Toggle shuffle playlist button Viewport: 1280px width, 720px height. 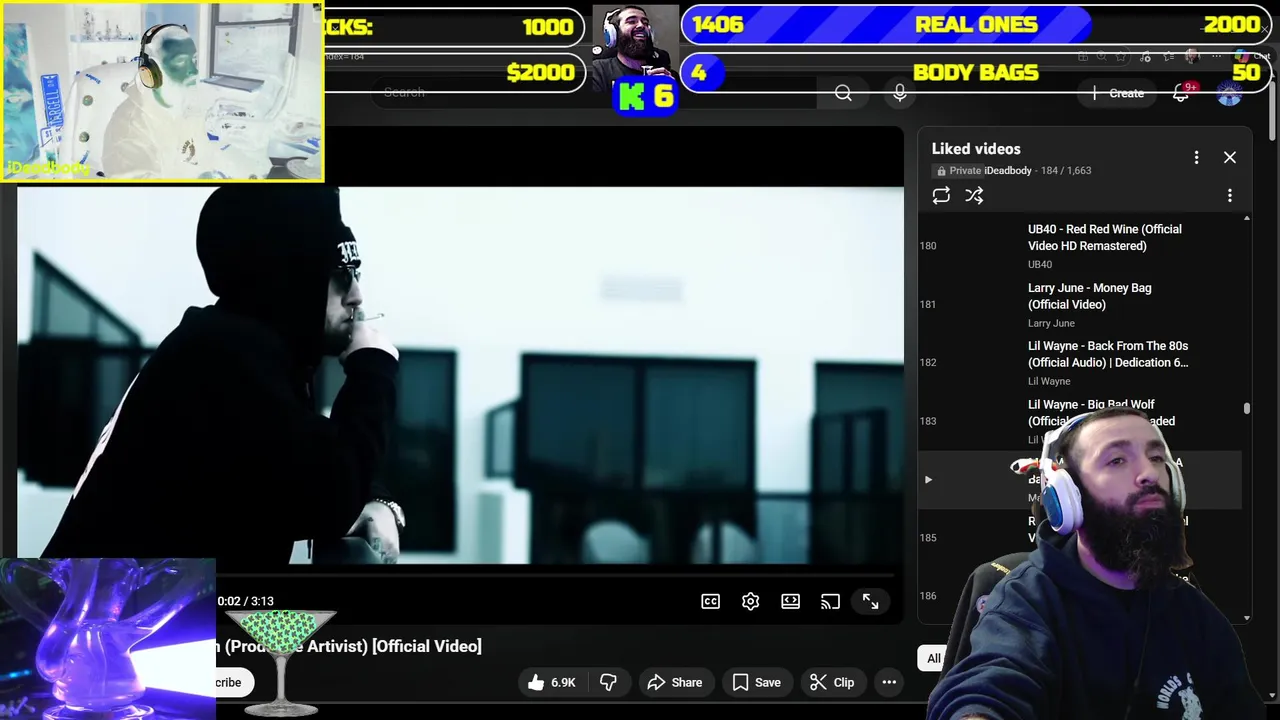pos(974,196)
